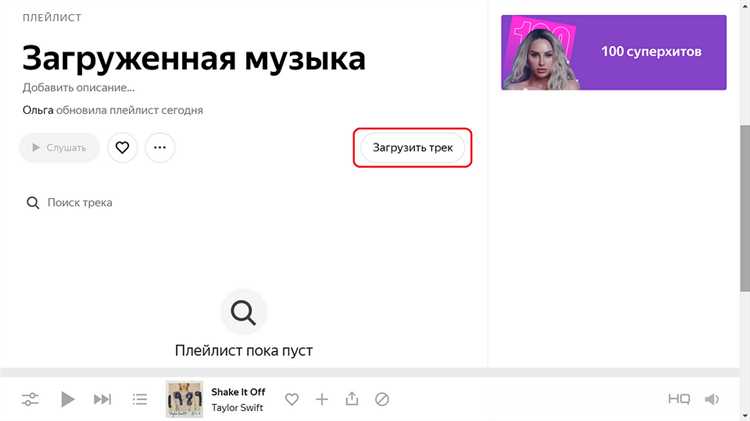This screenshot has width=750, height=421.
Task: Open the 100 суперхитов banner
Action: (614, 52)
